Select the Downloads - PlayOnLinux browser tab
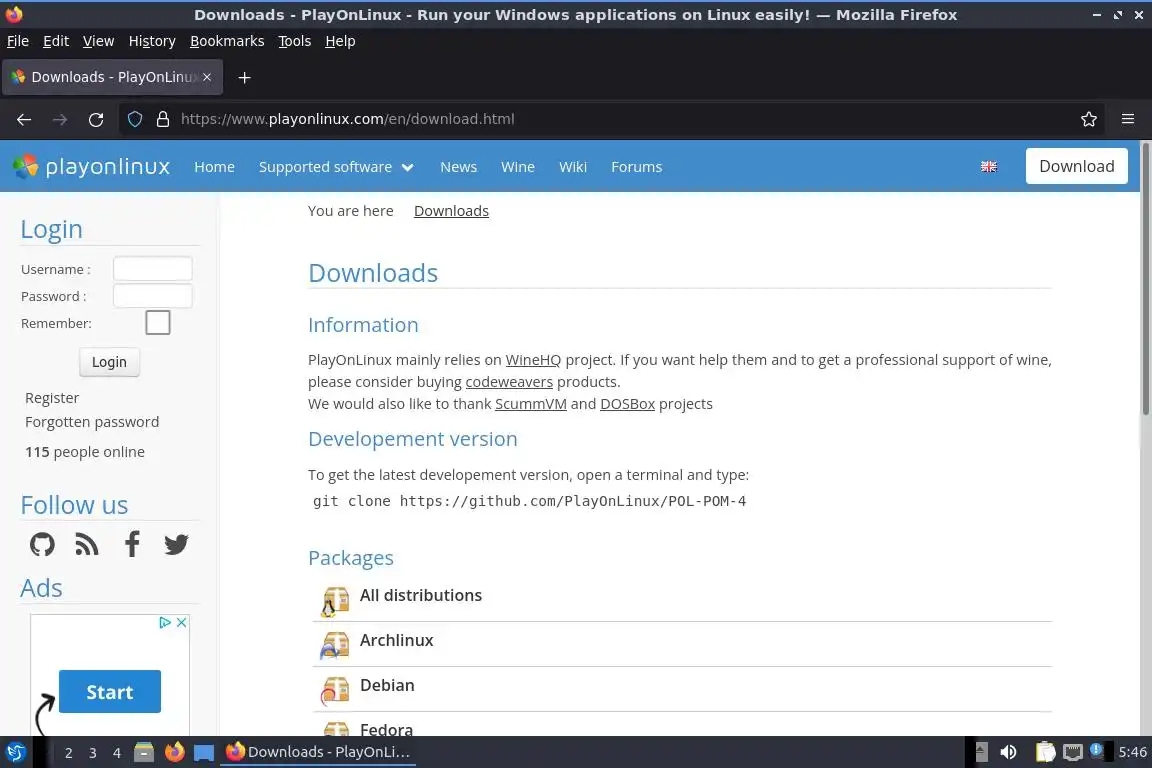 click(x=112, y=77)
